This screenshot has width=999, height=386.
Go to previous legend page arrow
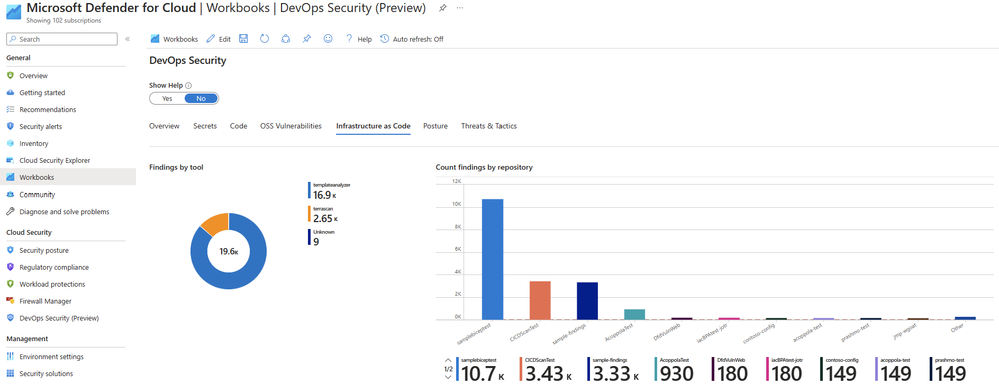449,361
